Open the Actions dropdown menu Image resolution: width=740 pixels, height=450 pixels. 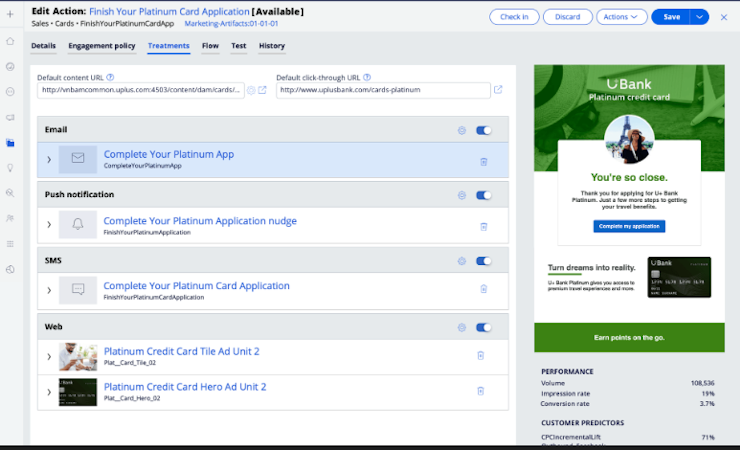pyautogui.click(x=621, y=17)
